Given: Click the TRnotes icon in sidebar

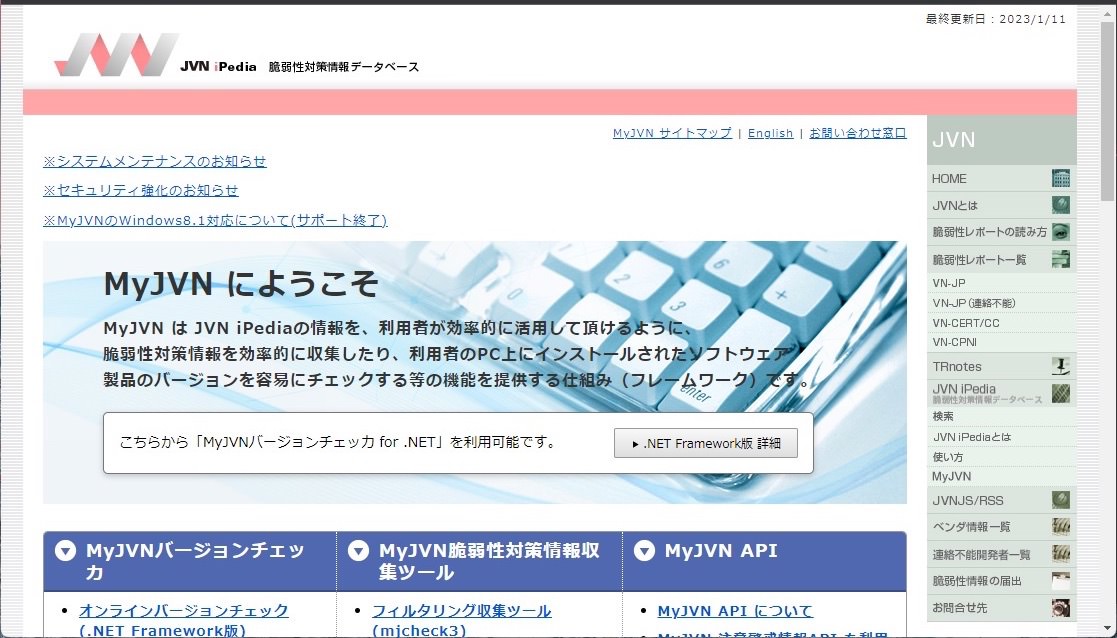Looking at the screenshot, I should pos(1061,367).
